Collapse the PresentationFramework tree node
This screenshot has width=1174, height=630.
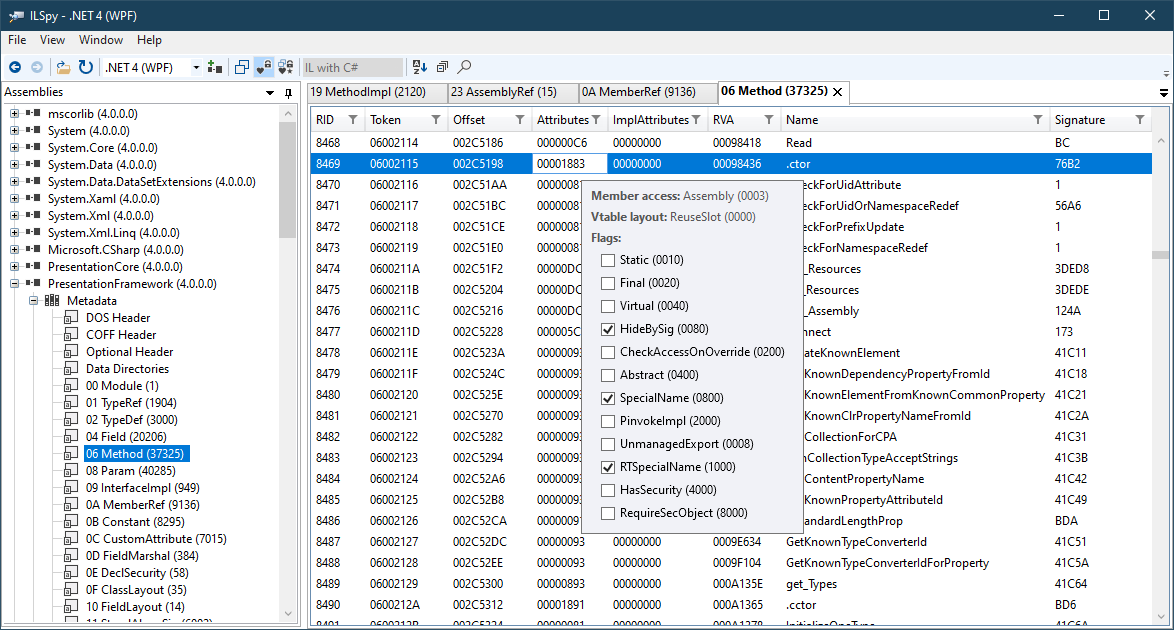pyautogui.click(x=15, y=284)
